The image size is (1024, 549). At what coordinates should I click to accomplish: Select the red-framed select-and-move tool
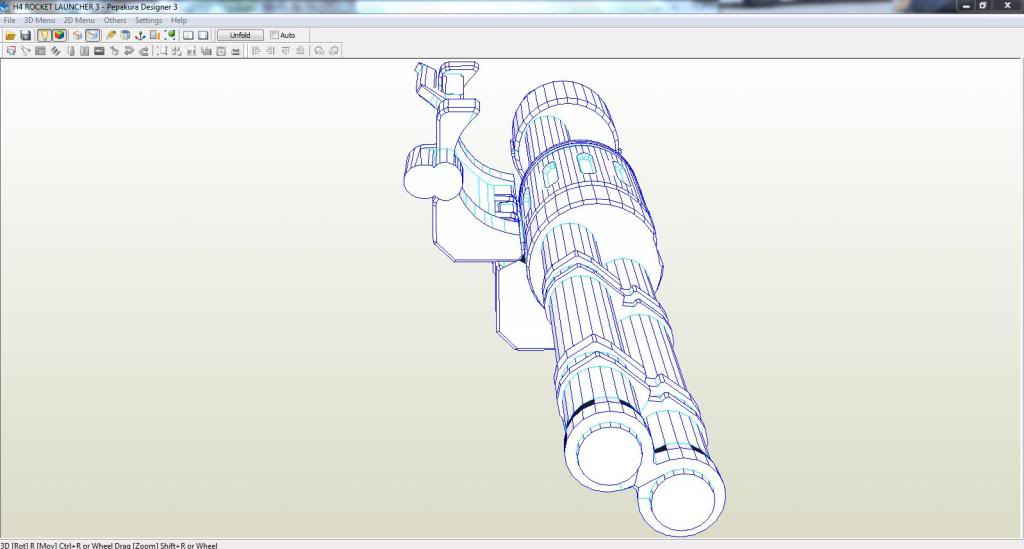(x=10, y=51)
